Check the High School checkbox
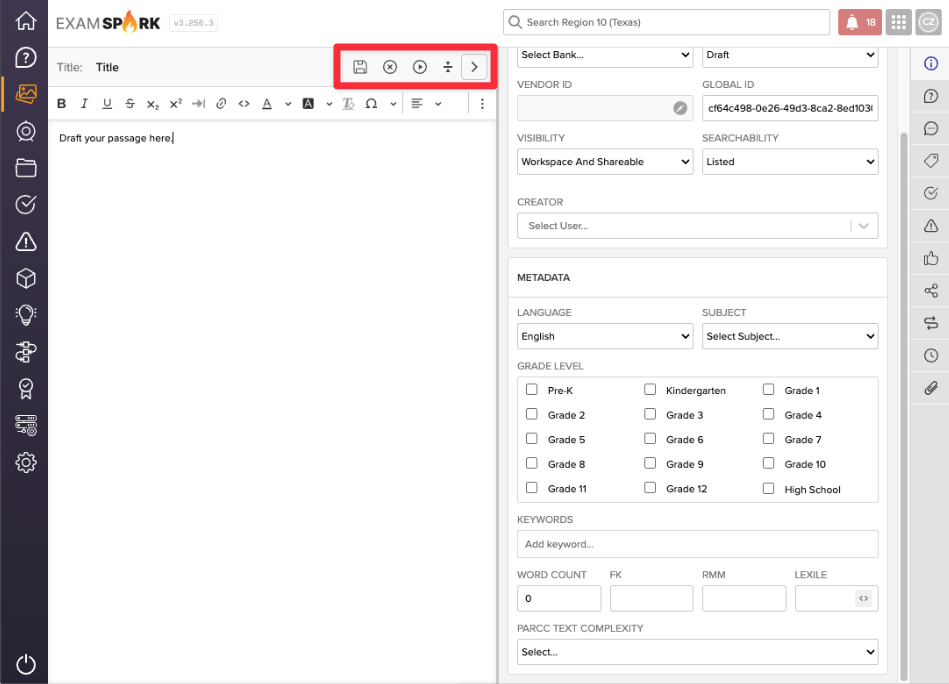Screen dimensions: 949x684 coord(768,488)
